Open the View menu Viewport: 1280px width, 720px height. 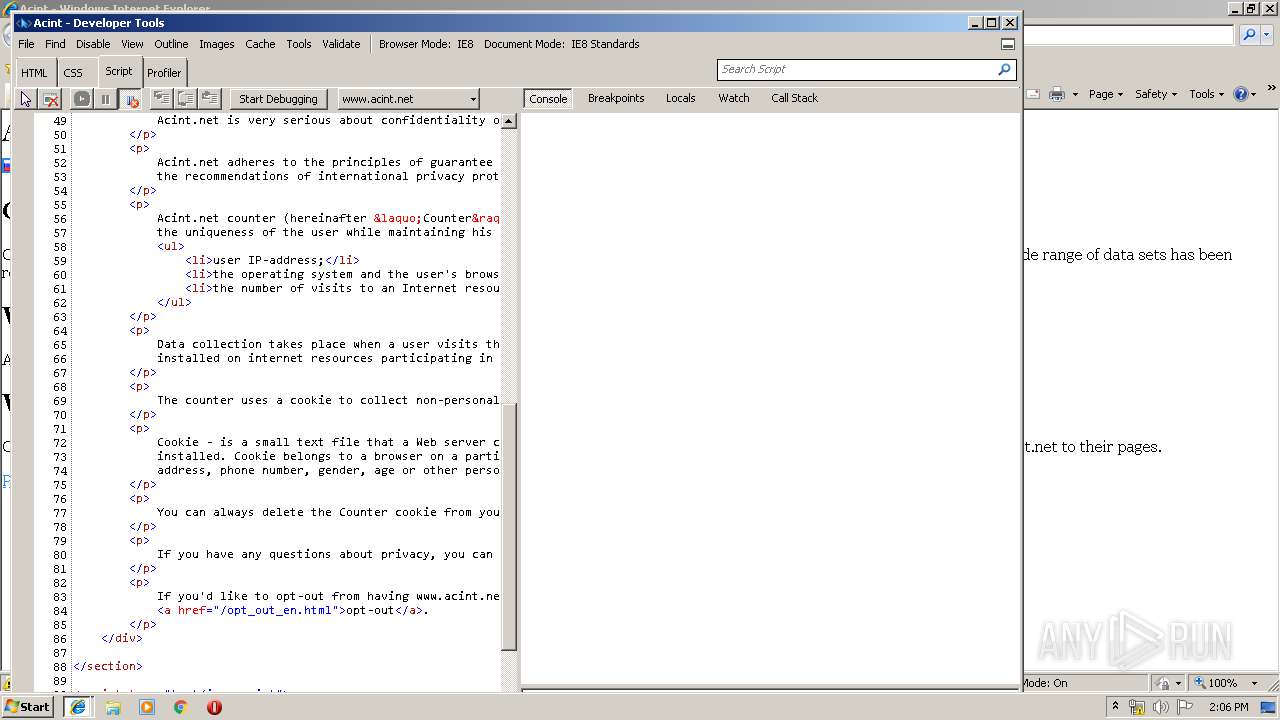tap(132, 44)
